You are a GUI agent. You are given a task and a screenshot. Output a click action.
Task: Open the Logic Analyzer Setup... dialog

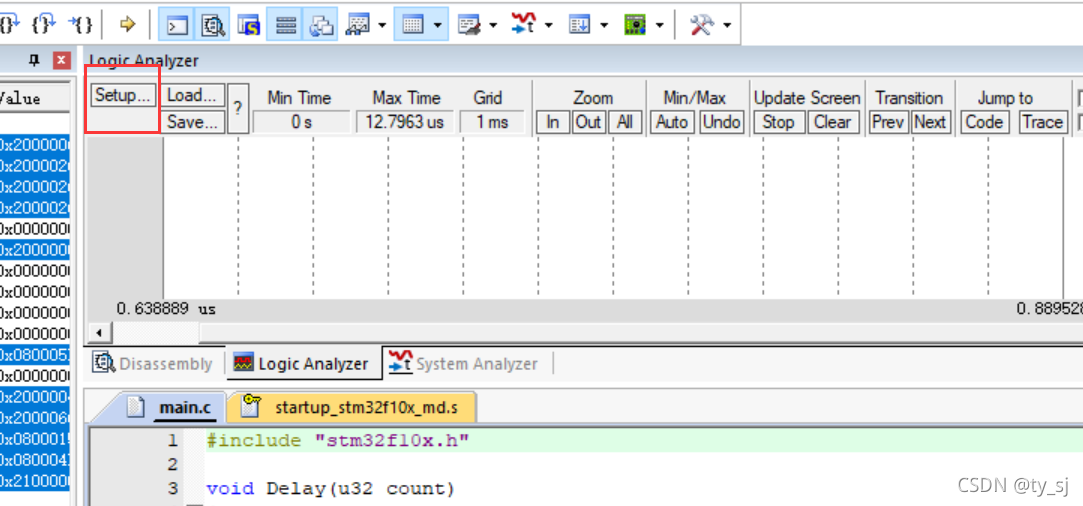coord(124,95)
